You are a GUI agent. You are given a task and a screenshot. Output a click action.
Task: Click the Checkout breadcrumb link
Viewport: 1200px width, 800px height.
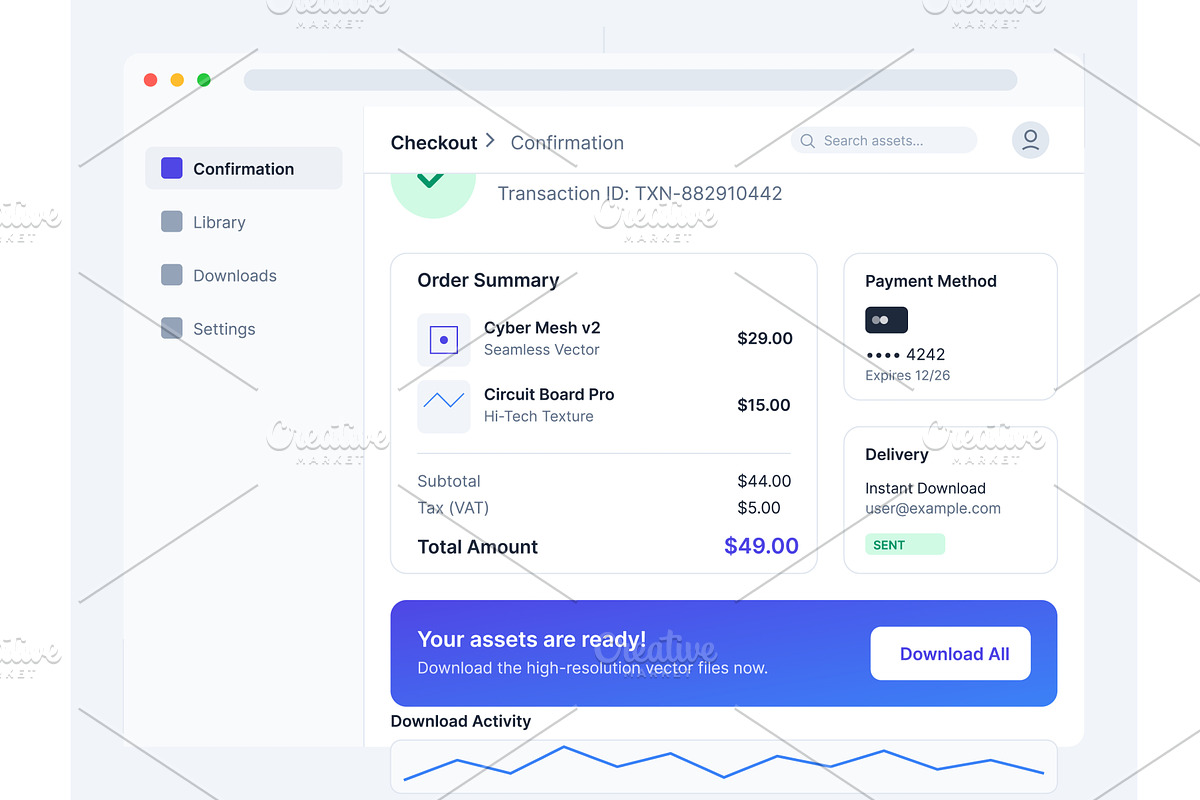coord(434,143)
